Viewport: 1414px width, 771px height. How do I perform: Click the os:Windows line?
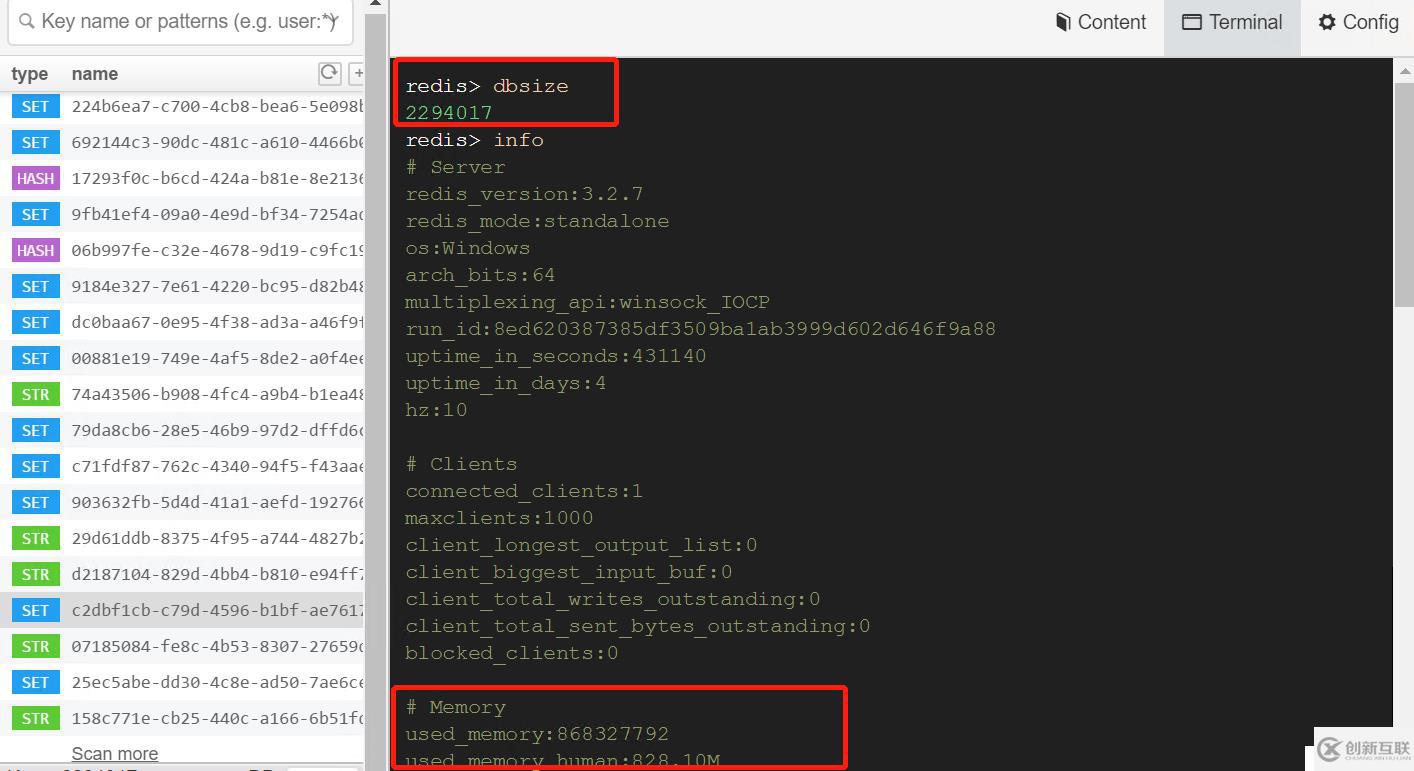coord(468,248)
